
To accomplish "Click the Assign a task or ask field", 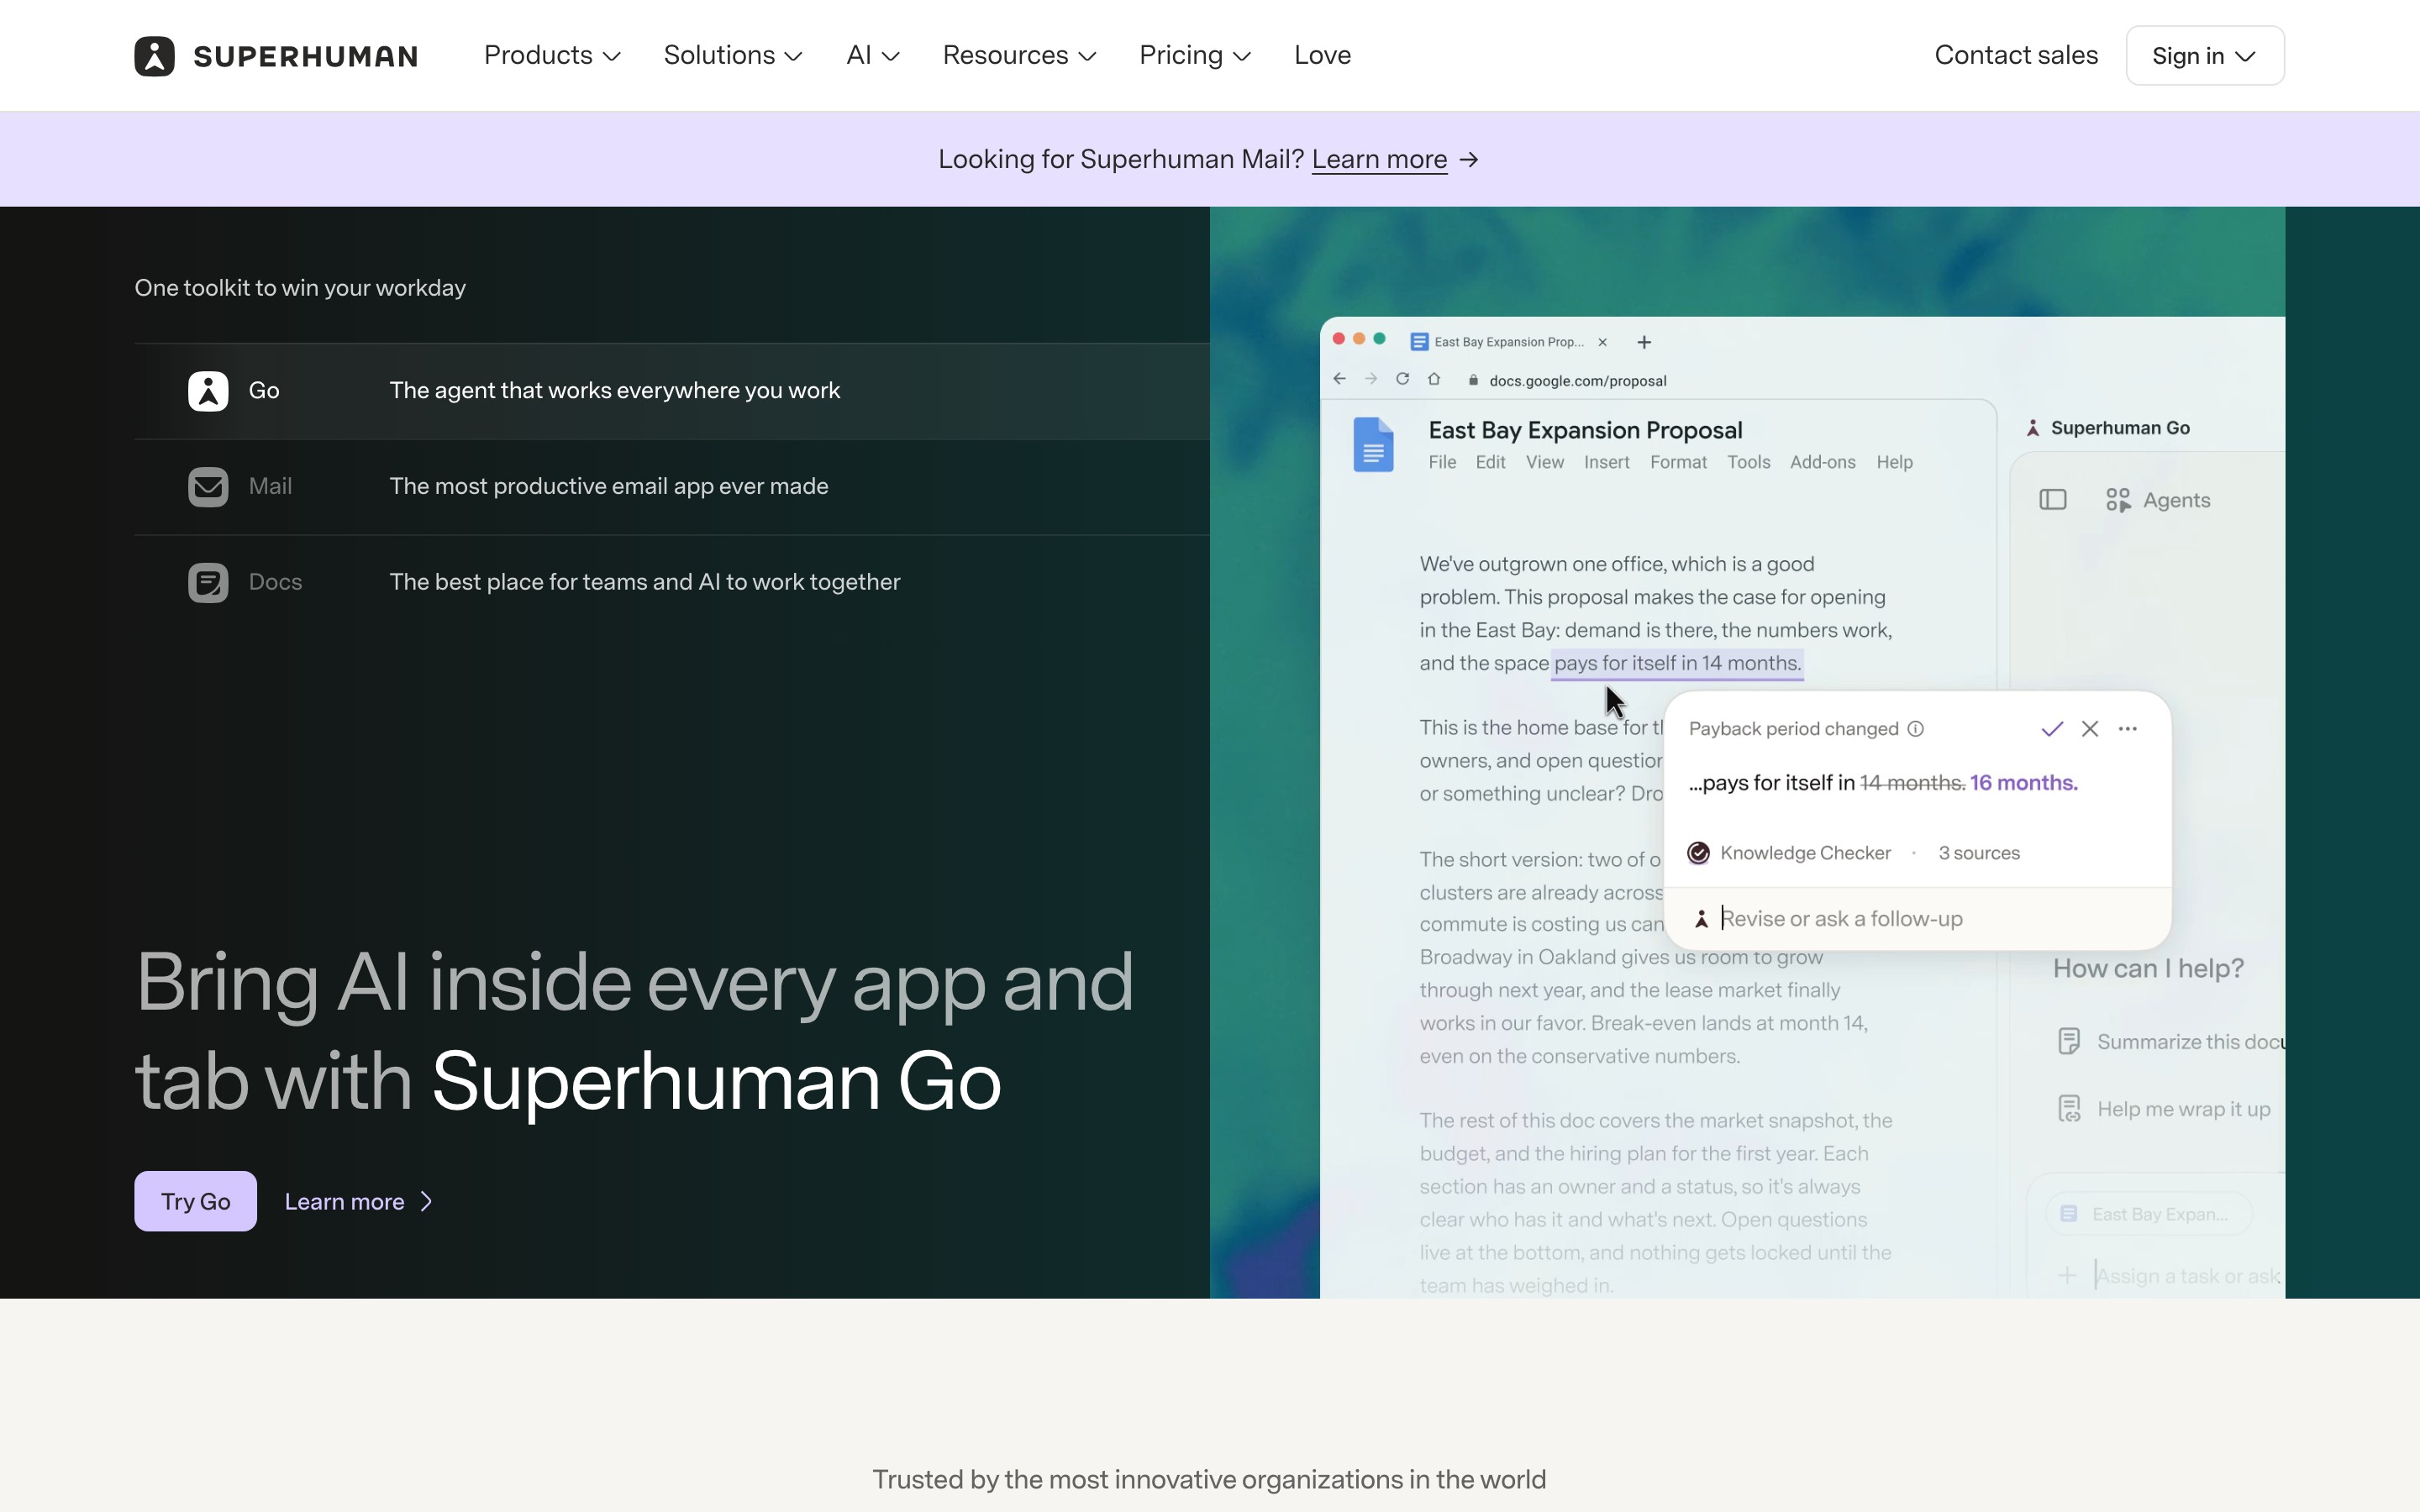I will coord(2188,1276).
